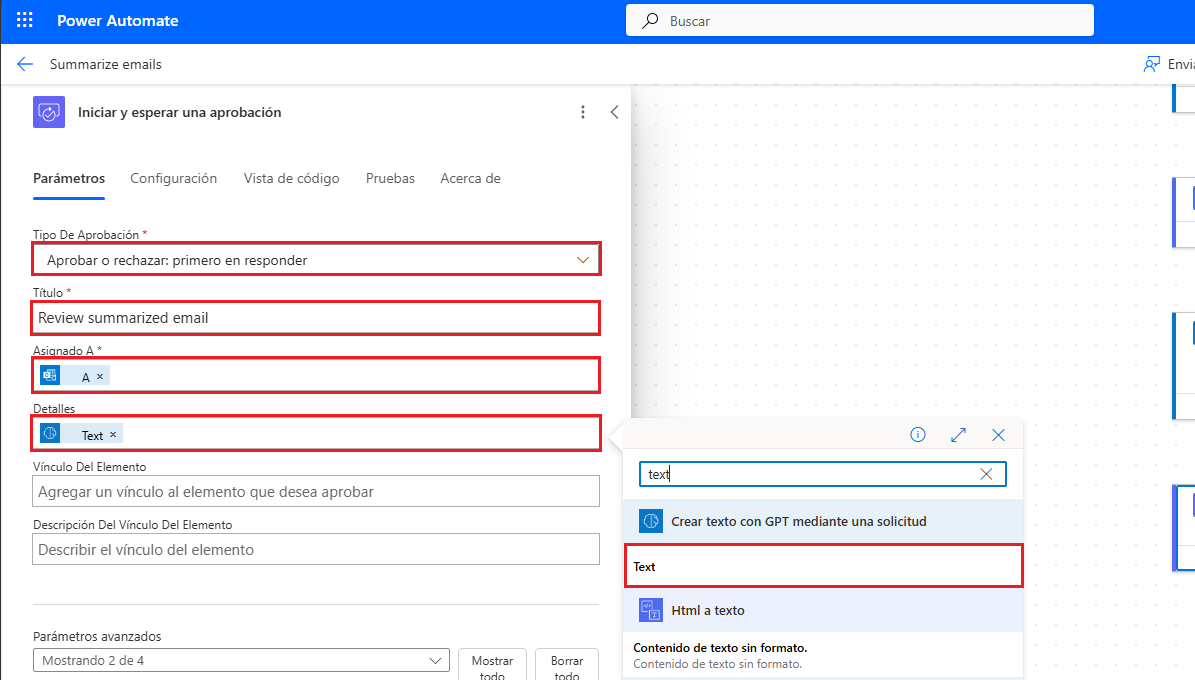Open the Pruebas tab
Viewport: 1195px width, 680px height.
(x=390, y=178)
